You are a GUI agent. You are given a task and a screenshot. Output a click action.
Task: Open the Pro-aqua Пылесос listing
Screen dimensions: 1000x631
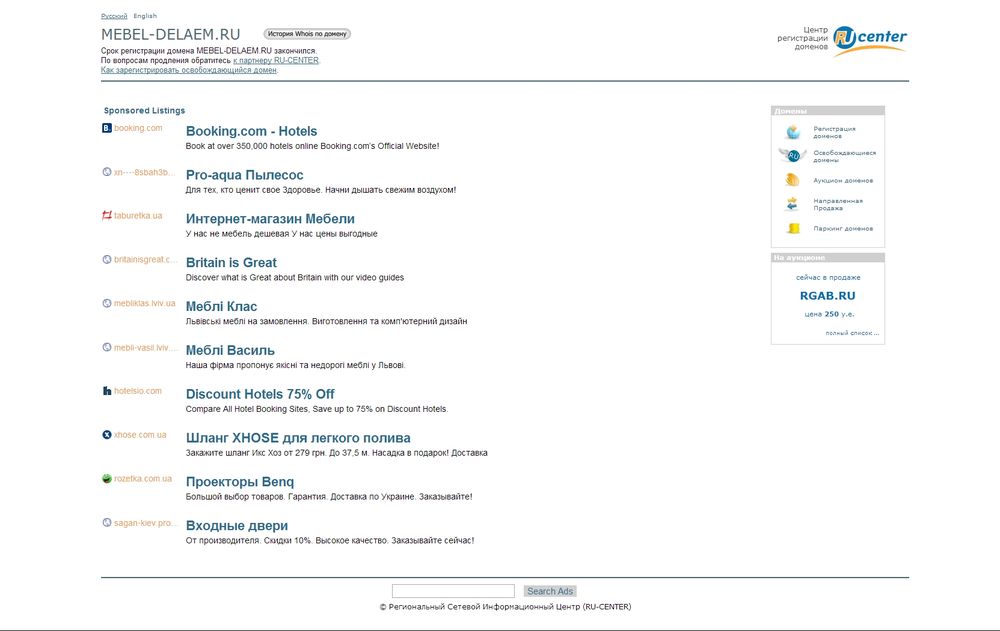244,175
